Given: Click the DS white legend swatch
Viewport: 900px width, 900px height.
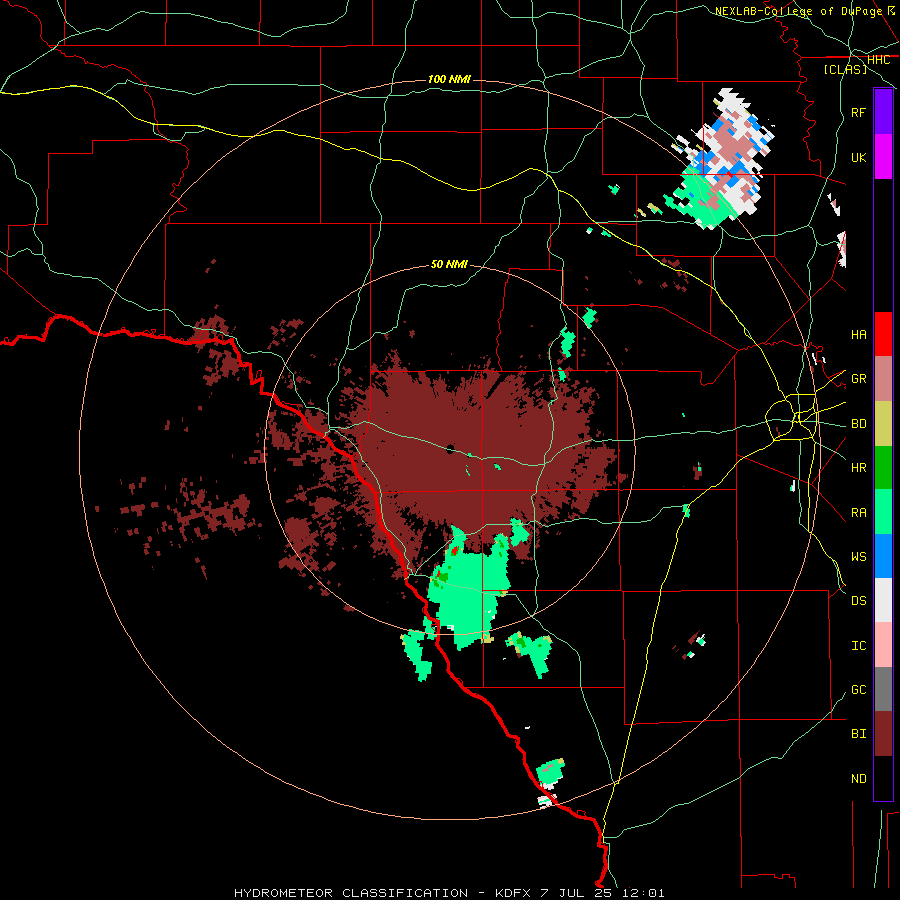Looking at the screenshot, I should point(883,600).
